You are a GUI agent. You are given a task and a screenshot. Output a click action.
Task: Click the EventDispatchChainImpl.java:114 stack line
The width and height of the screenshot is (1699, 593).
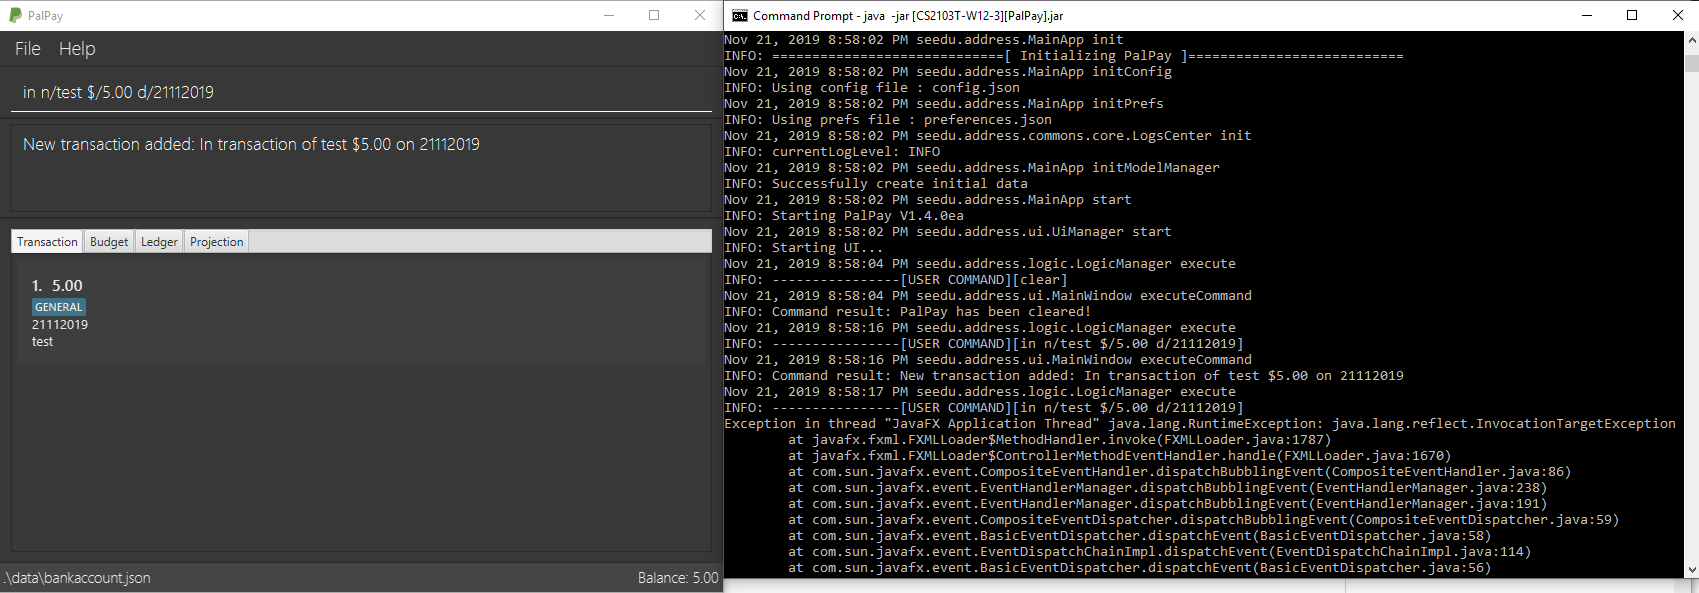(1159, 552)
